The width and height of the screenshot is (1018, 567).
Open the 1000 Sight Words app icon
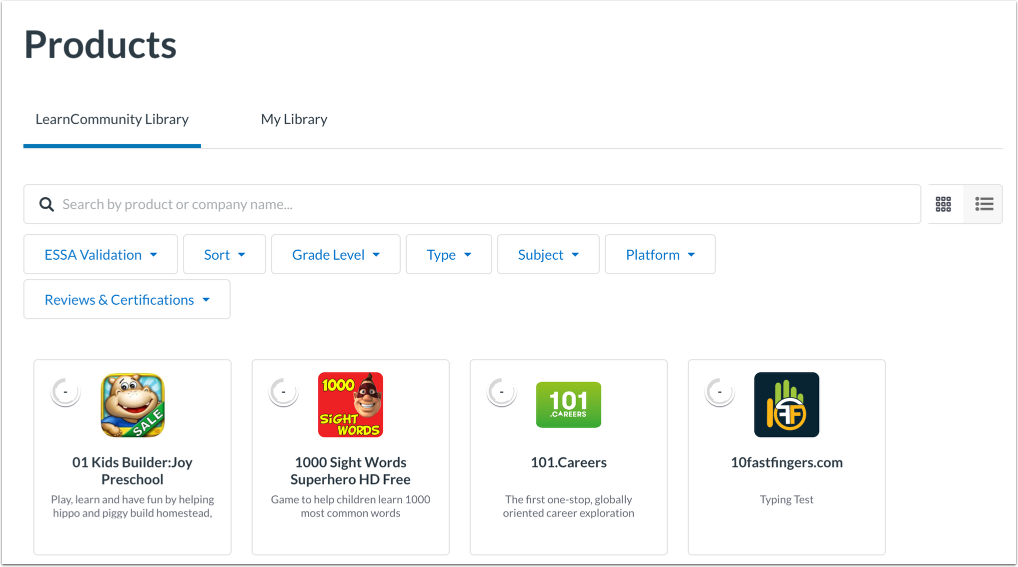(351, 405)
